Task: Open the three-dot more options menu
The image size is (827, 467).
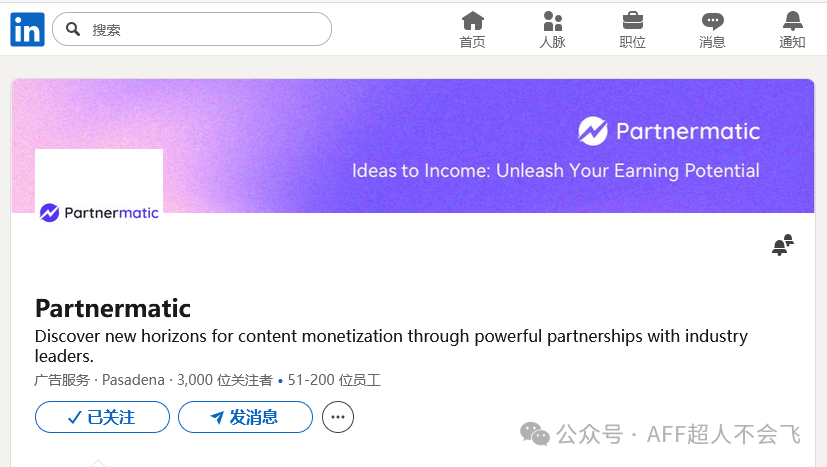Action: (x=338, y=417)
